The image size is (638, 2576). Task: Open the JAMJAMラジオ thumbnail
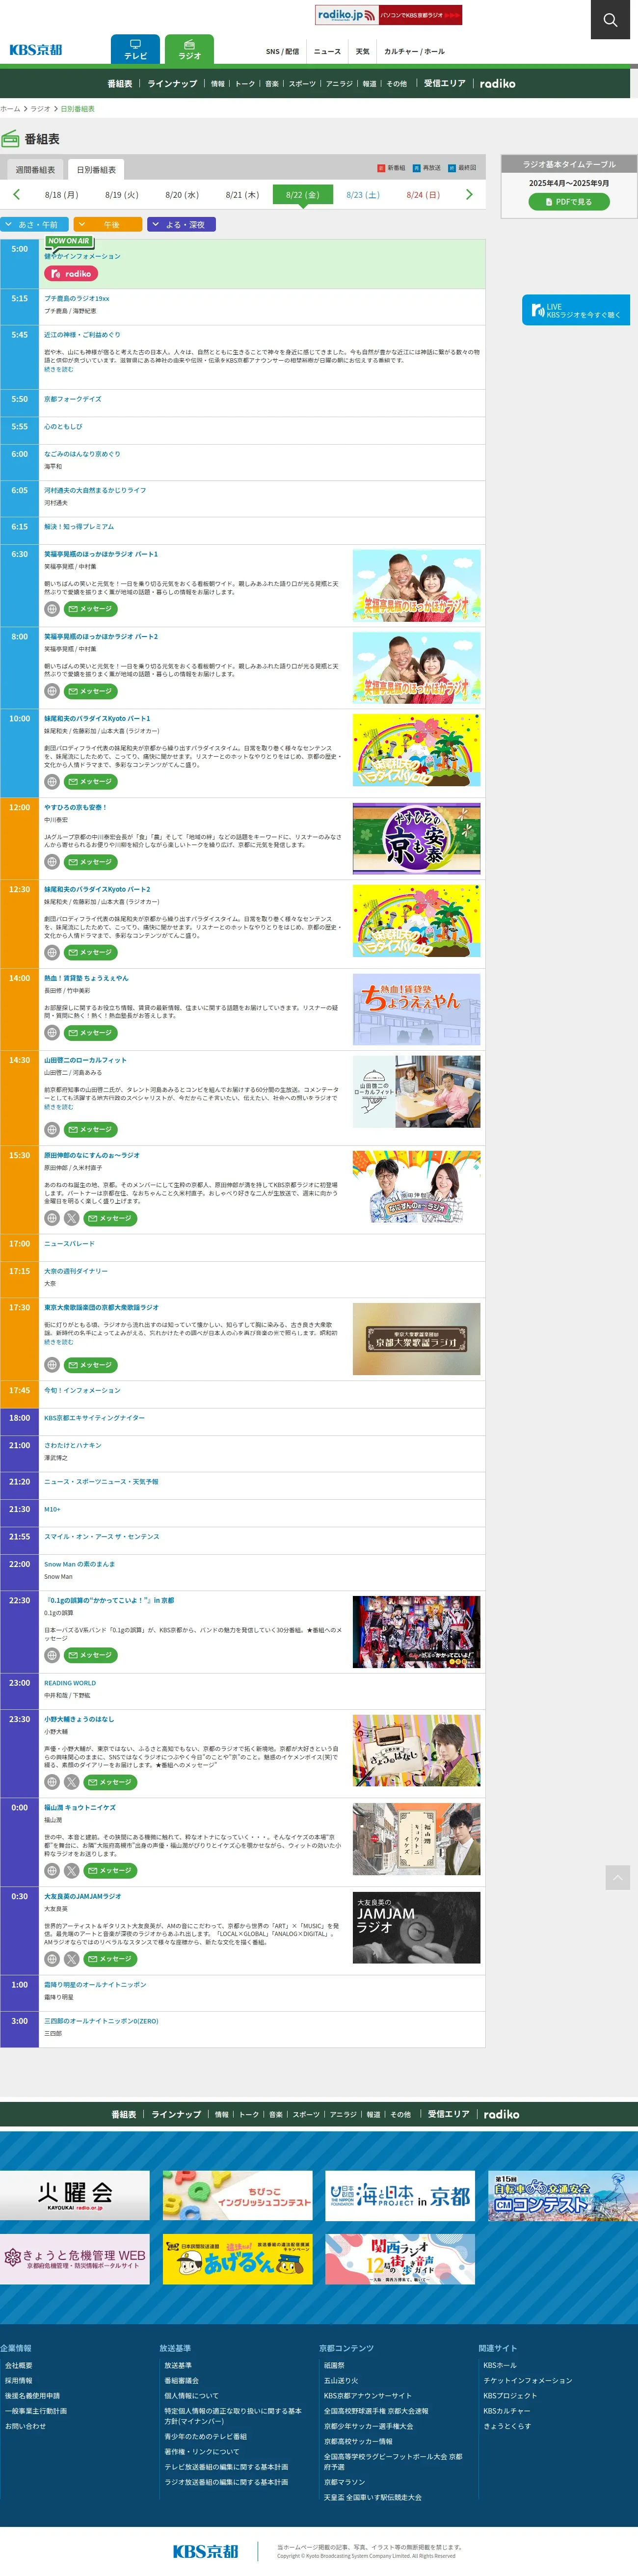pyautogui.click(x=416, y=1928)
